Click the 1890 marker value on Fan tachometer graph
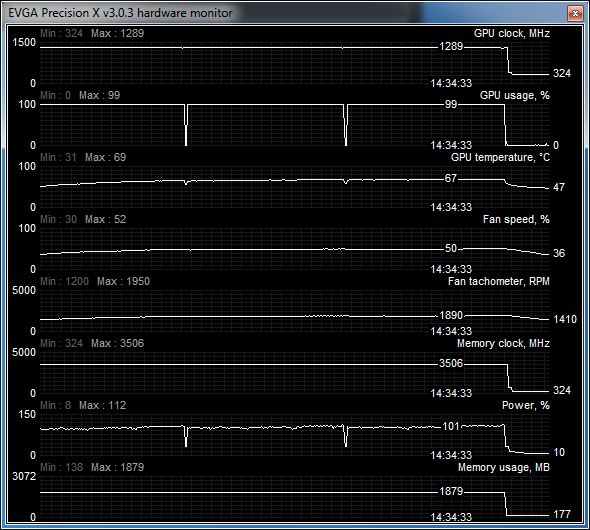Screen dimensions: 590x530 (451, 315)
